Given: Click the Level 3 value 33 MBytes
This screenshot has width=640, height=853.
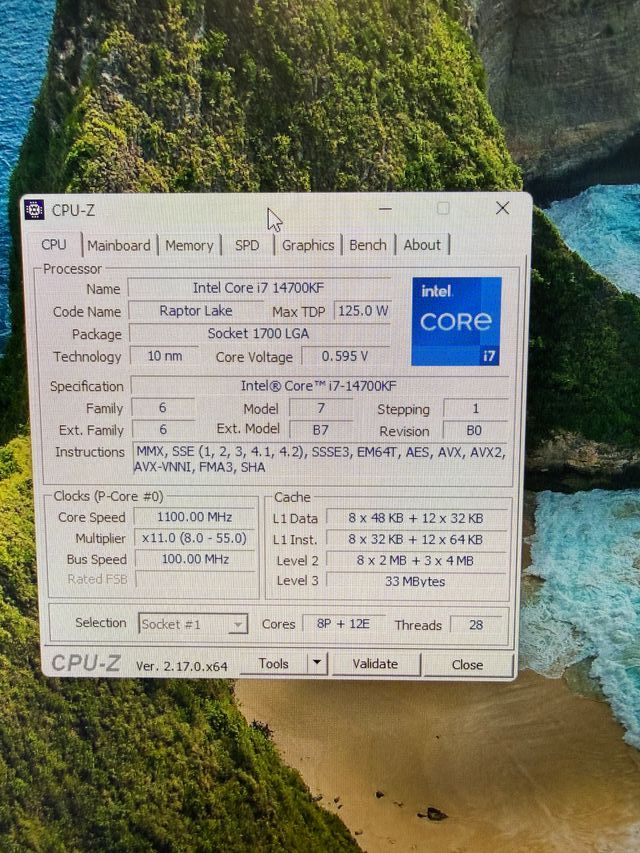Looking at the screenshot, I should pyautogui.click(x=416, y=581).
